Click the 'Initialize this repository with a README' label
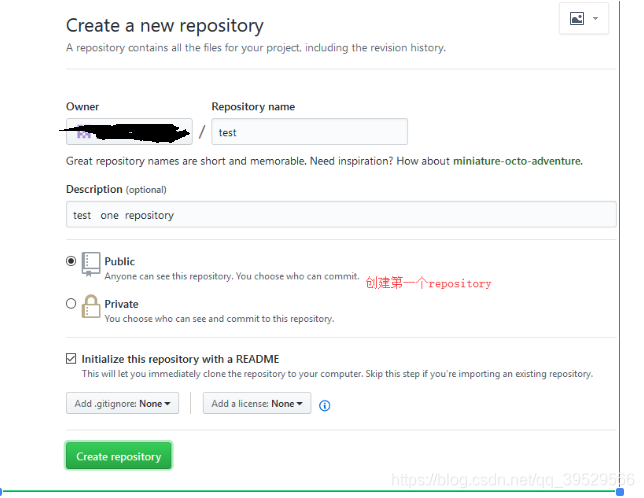This screenshot has height=498, width=644. pyautogui.click(x=180, y=359)
